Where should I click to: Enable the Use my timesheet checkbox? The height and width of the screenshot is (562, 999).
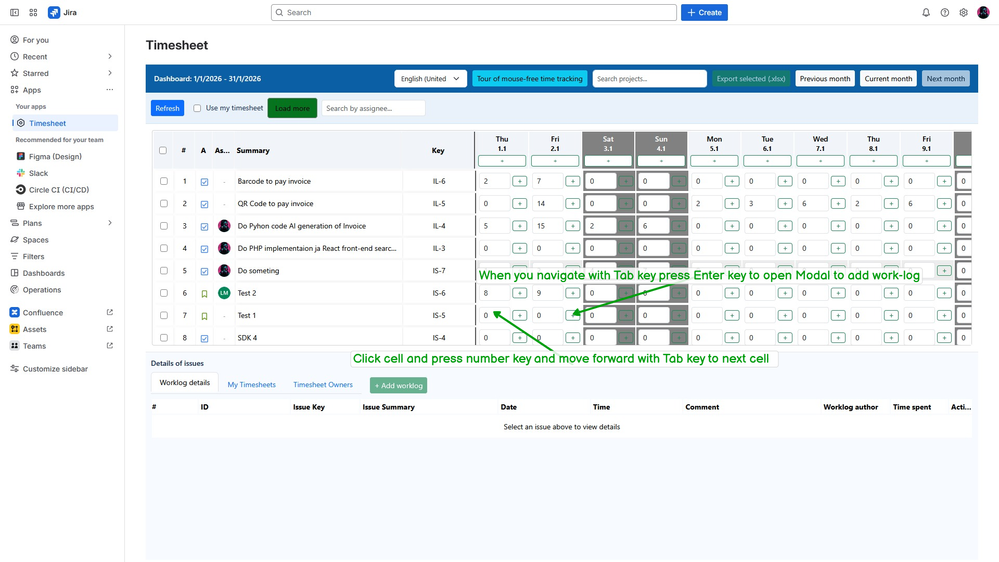(197, 108)
